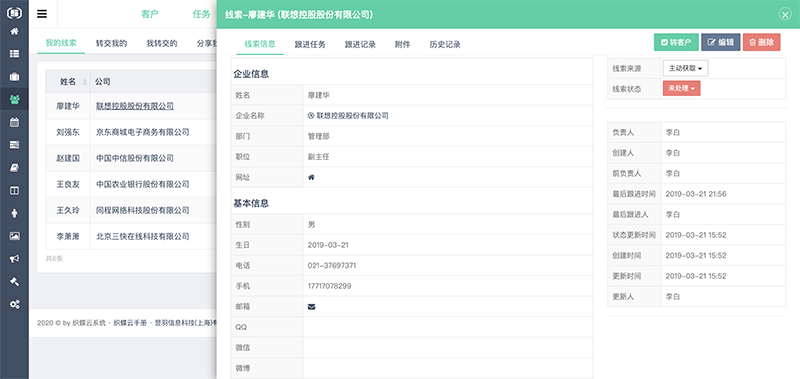
Task: Click 中国中信股份有限公司 in the list
Action: tap(135, 158)
